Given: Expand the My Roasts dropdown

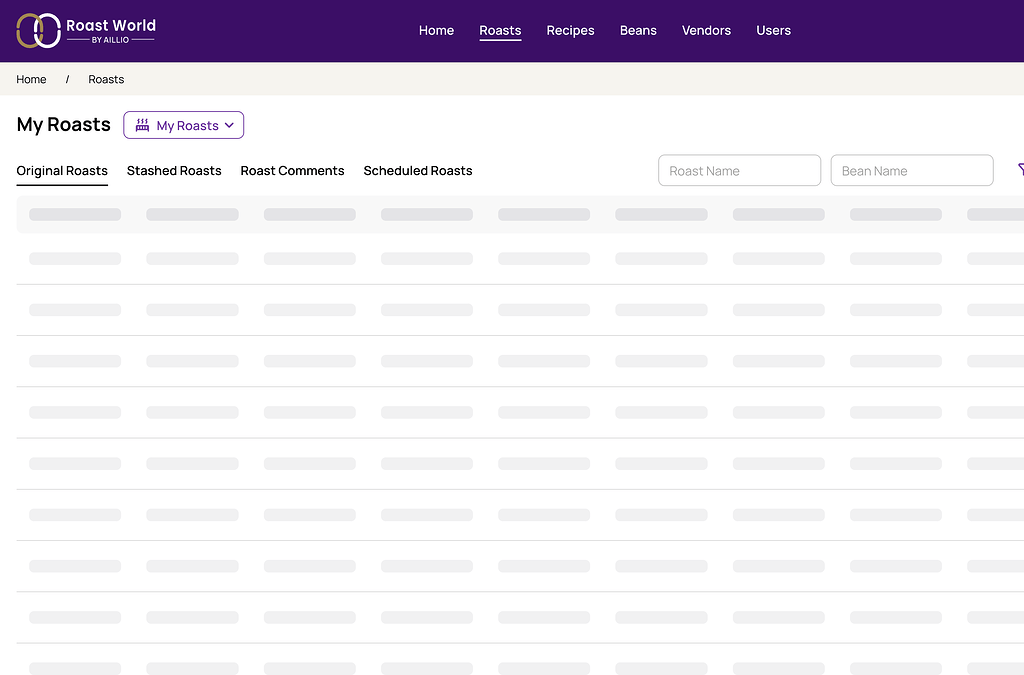Looking at the screenshot, I should click(230, 125).
